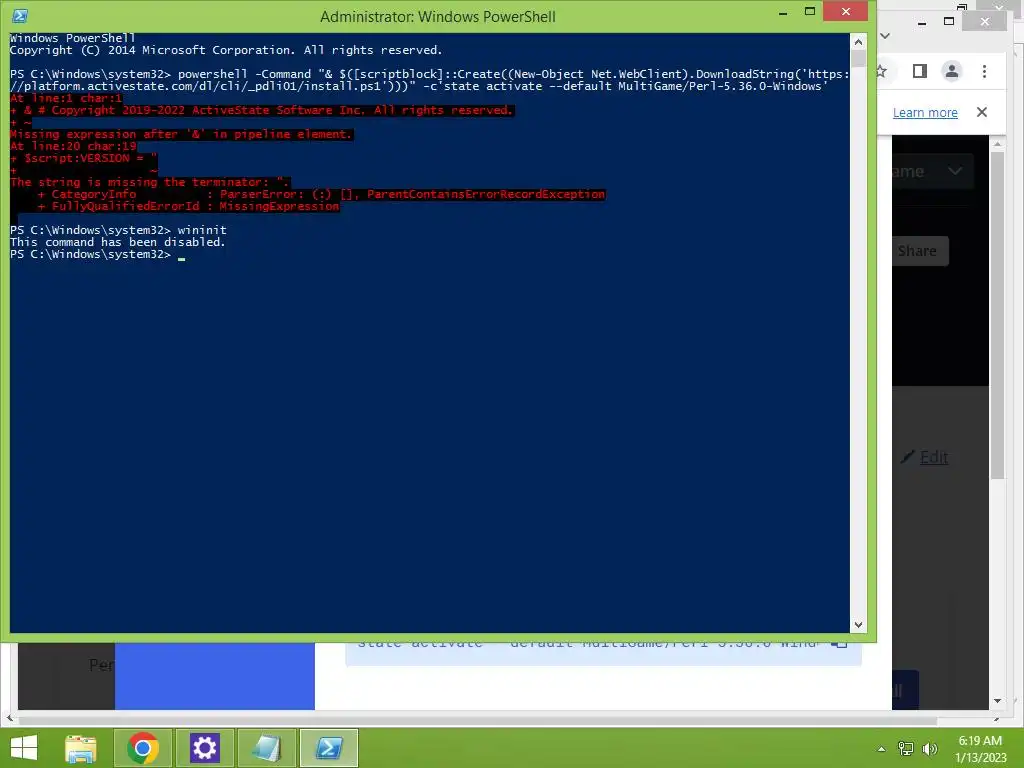This screenshot has width=1024, height=768.
Task: Select the PowerShell taskbar icon
Action: (x=329, y=748)
